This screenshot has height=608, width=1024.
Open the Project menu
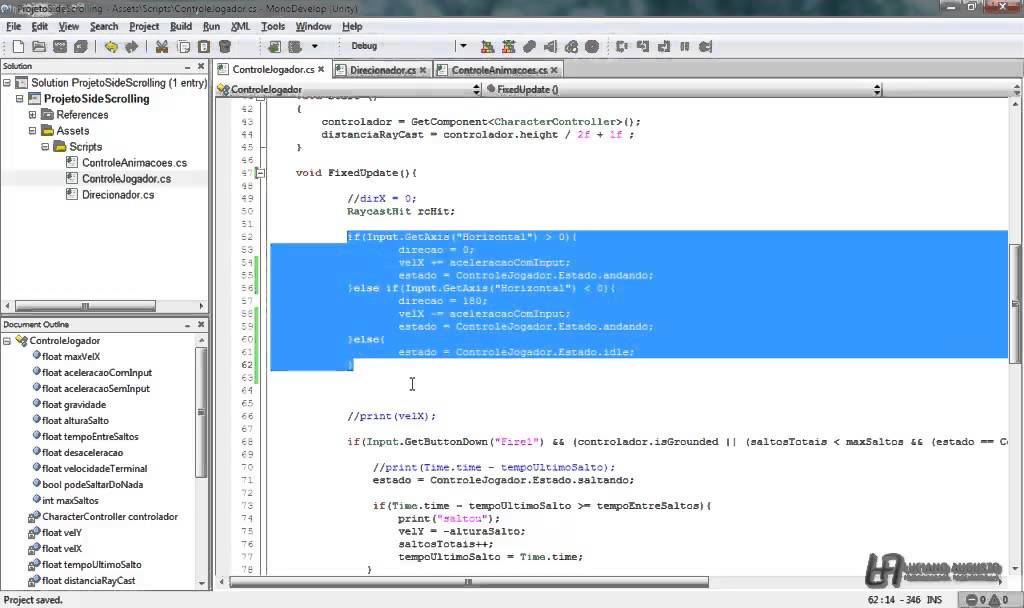coord(144,26)
